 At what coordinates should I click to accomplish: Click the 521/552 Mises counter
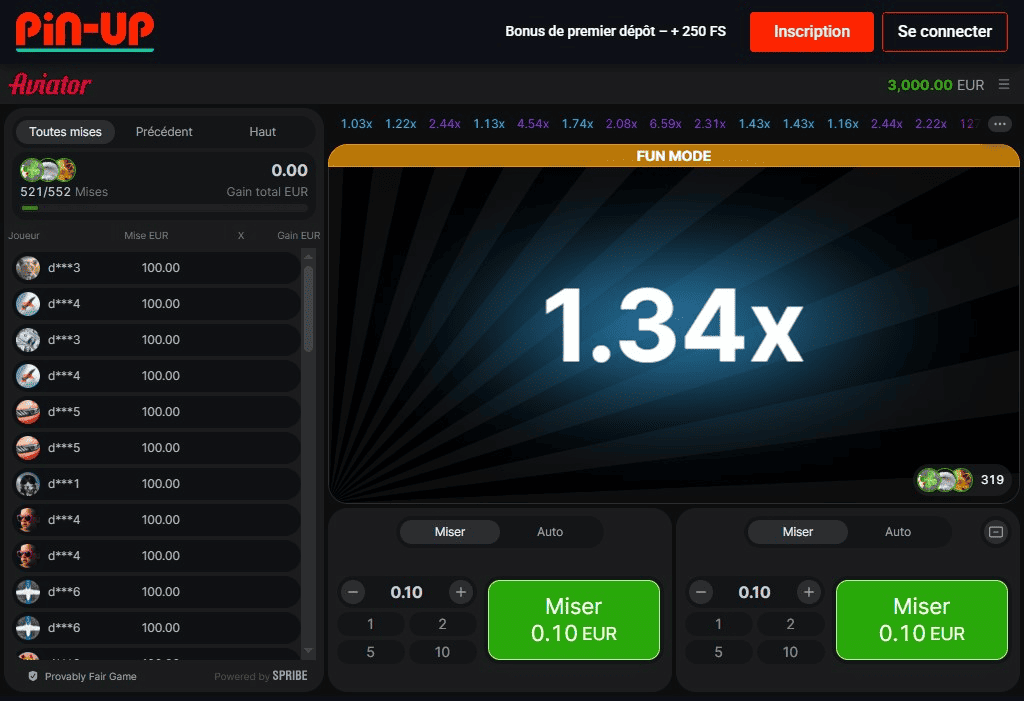[x=64, y=191]
